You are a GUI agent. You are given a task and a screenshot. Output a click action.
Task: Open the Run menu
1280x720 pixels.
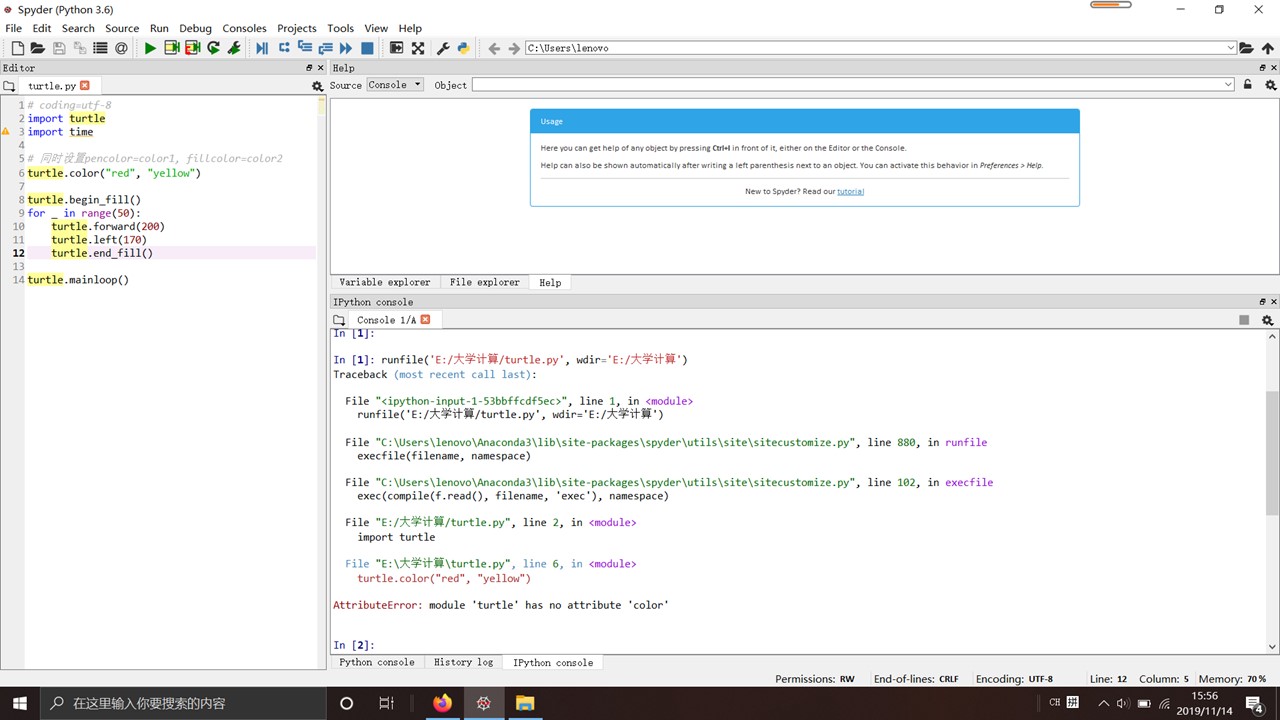(159, 28)
